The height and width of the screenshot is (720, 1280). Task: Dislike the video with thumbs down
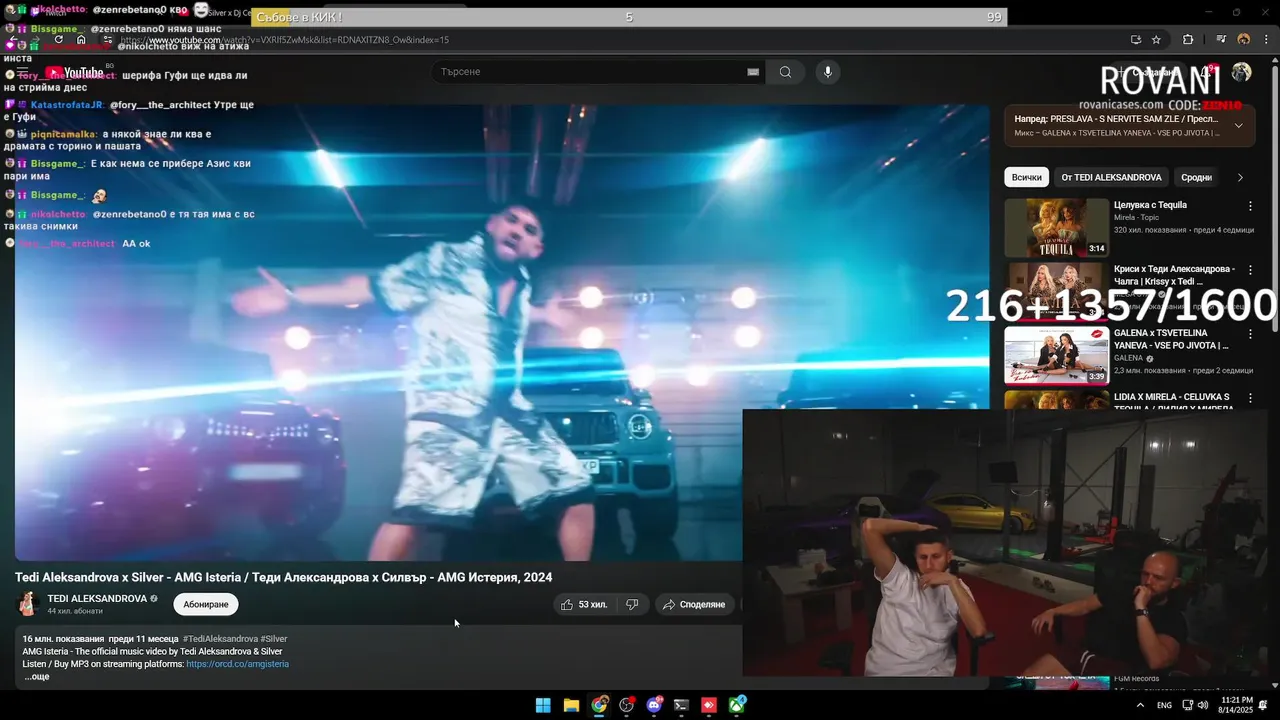click(x=632, y=604)
